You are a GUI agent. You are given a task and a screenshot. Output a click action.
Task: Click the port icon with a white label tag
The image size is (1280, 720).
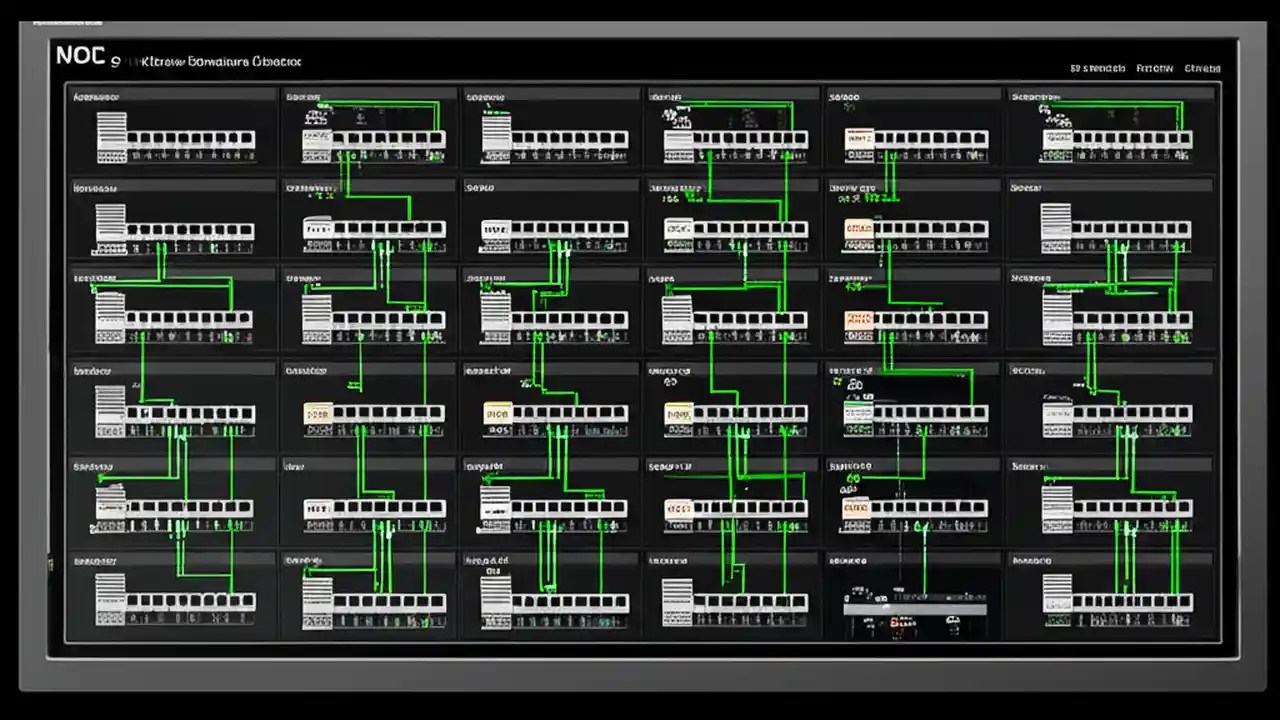497,412
